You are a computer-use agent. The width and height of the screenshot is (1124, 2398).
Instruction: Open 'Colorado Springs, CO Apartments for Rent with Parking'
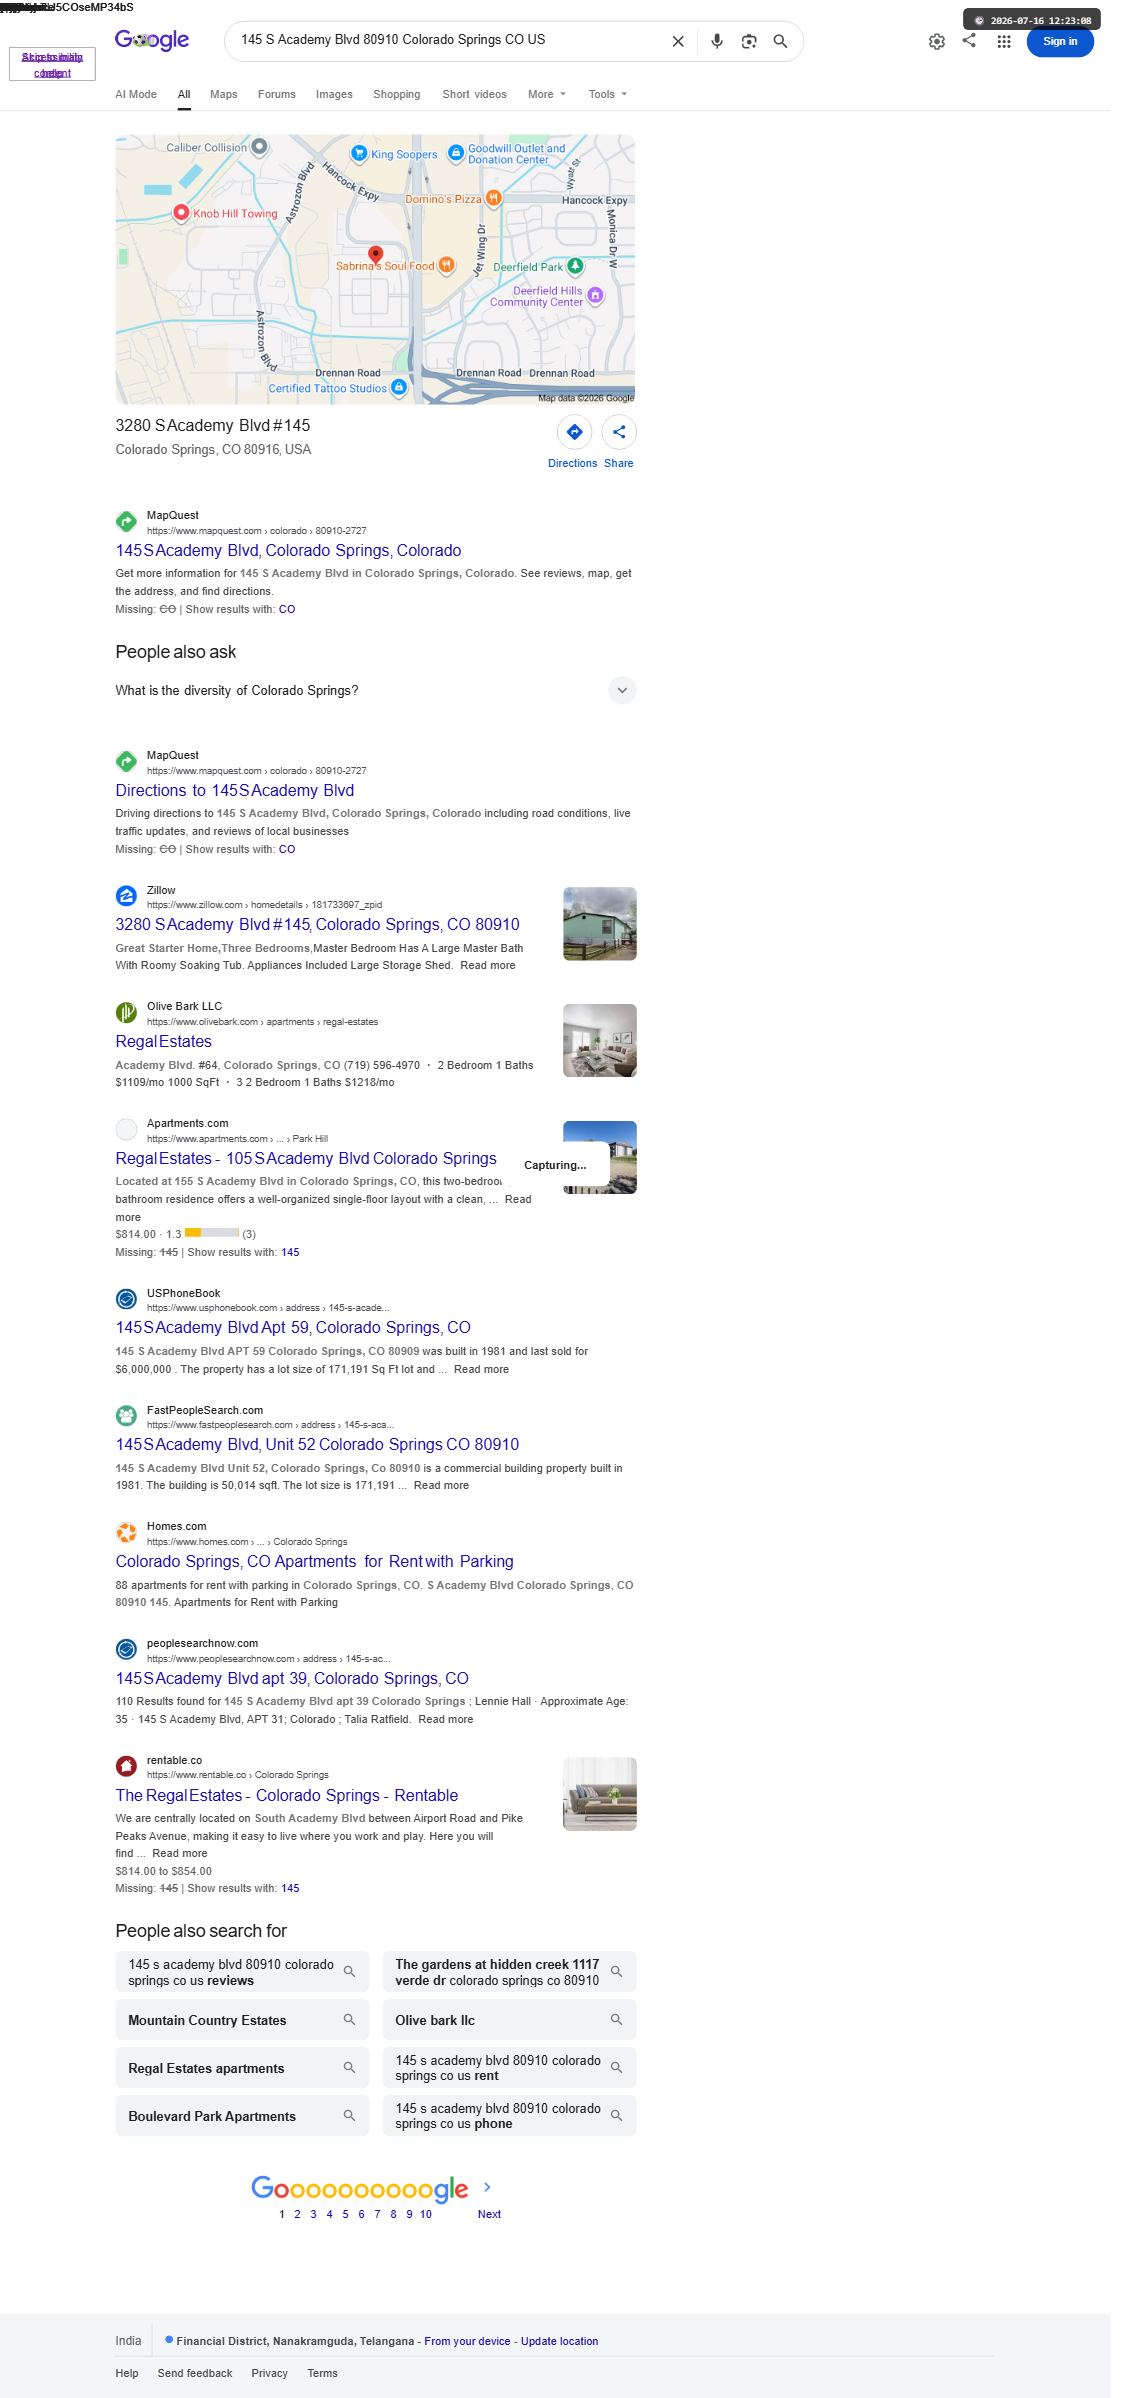click(315, 1561)
